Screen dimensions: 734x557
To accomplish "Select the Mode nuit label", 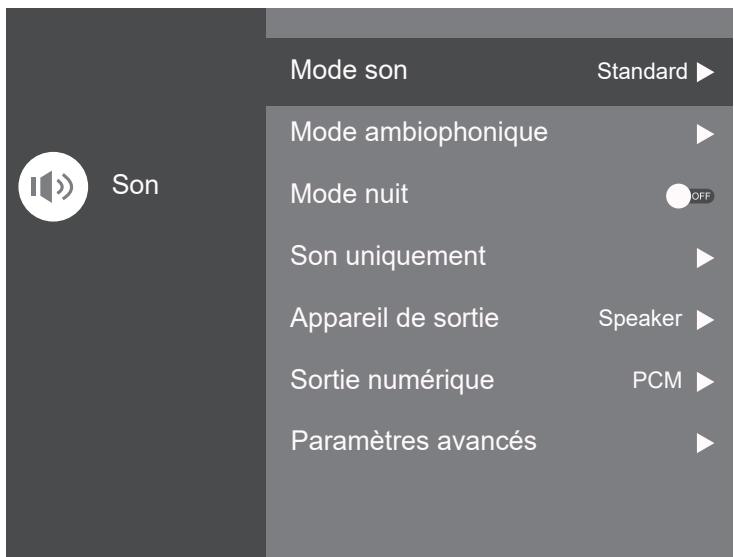I will [x=349, y=194].
